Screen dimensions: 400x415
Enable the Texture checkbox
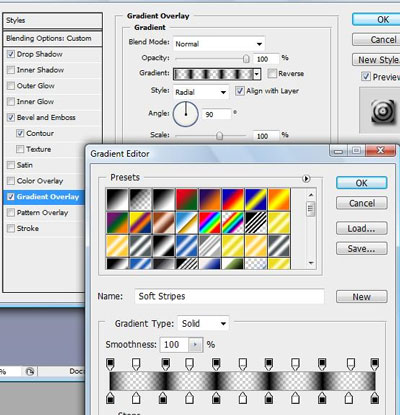point(20,149)
